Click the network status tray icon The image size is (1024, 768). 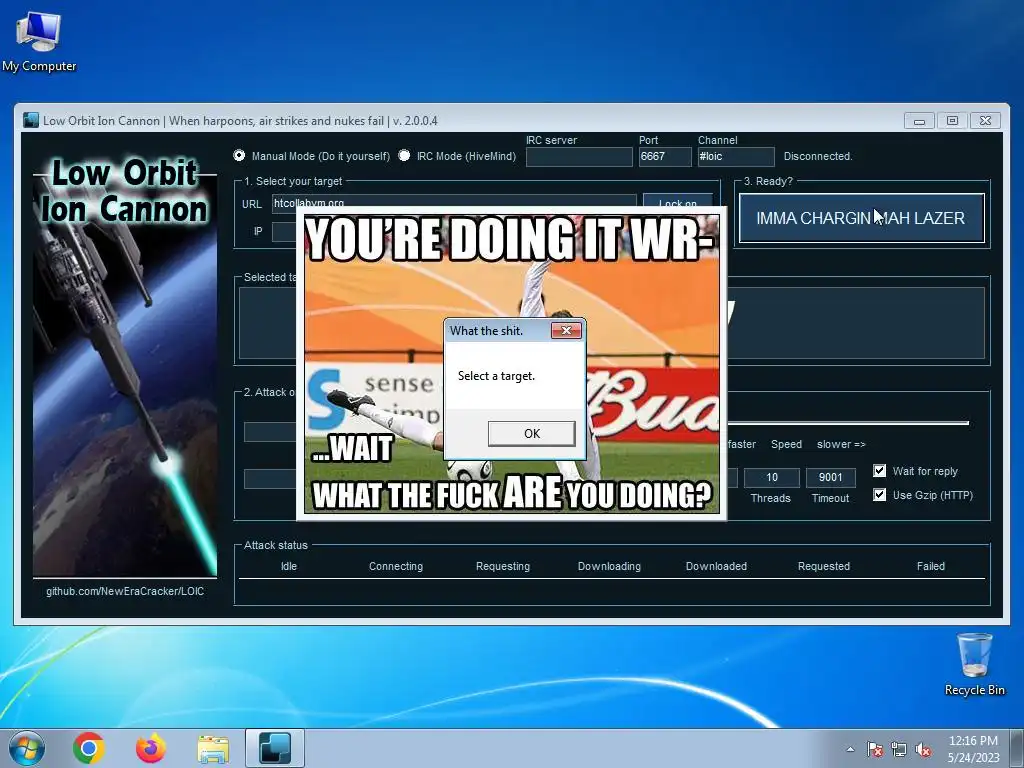tap(899, 749)
